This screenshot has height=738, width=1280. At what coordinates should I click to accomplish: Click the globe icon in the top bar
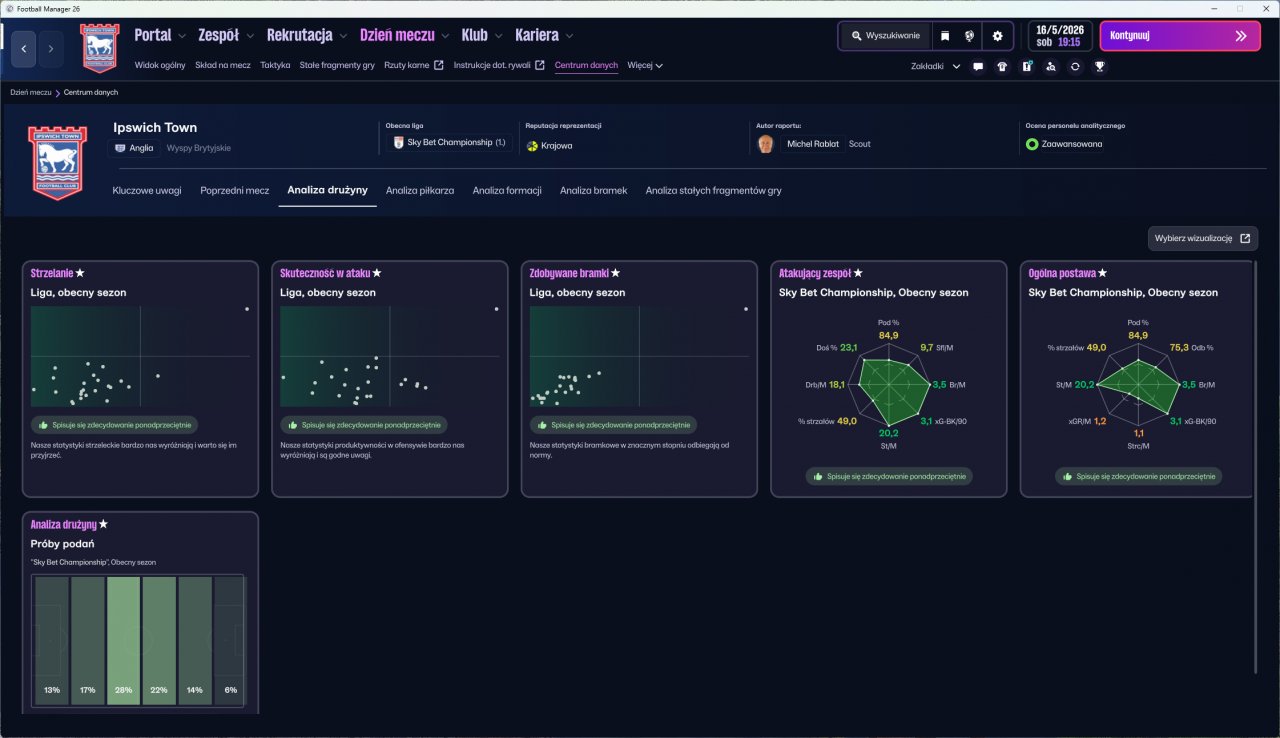coord(969,36)
